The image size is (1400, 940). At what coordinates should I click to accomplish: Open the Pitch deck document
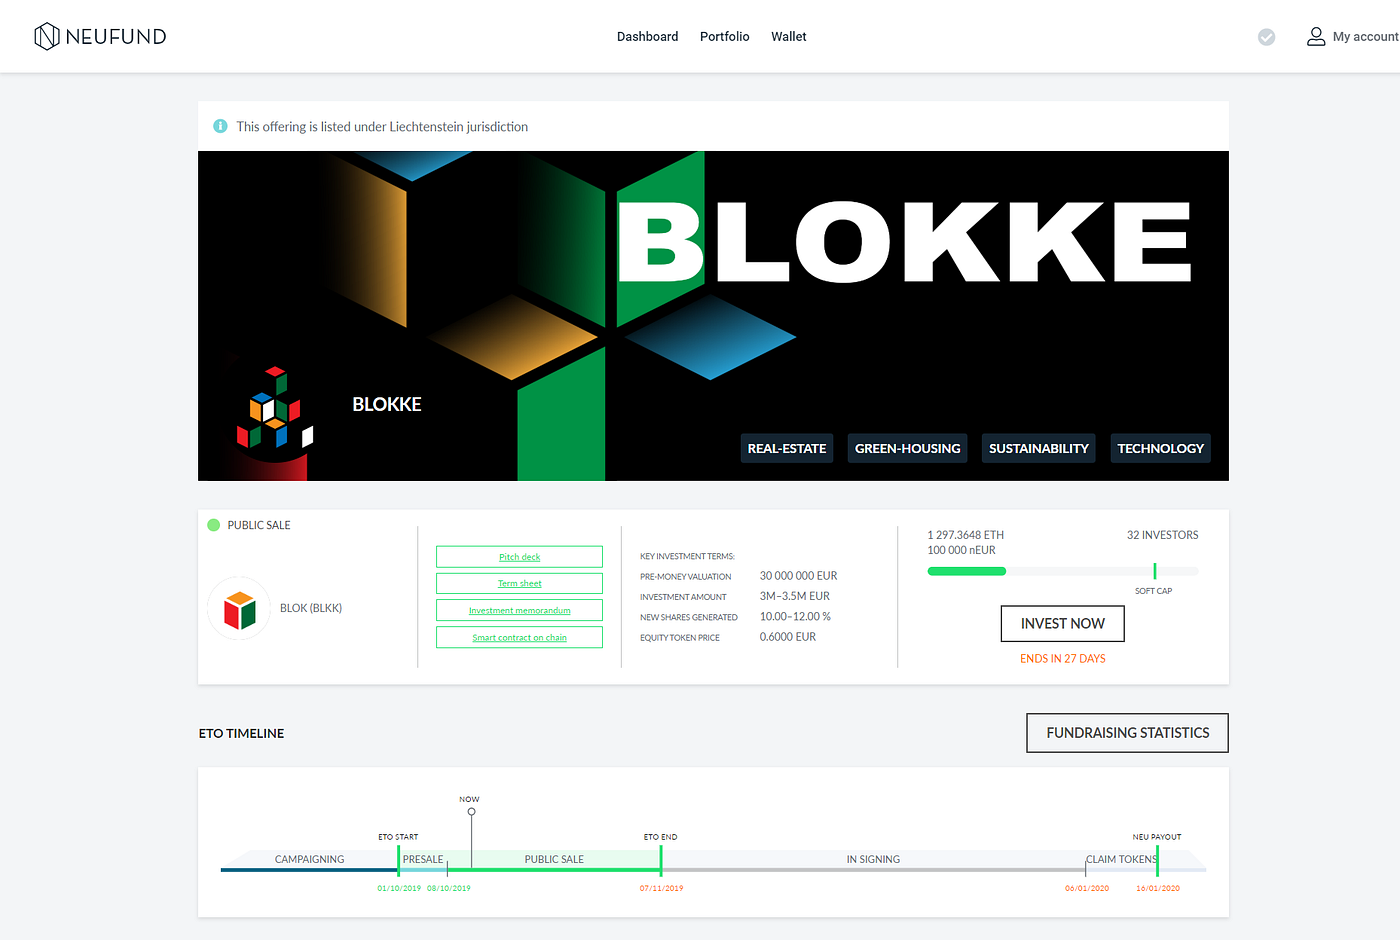[x=519, y=557]
